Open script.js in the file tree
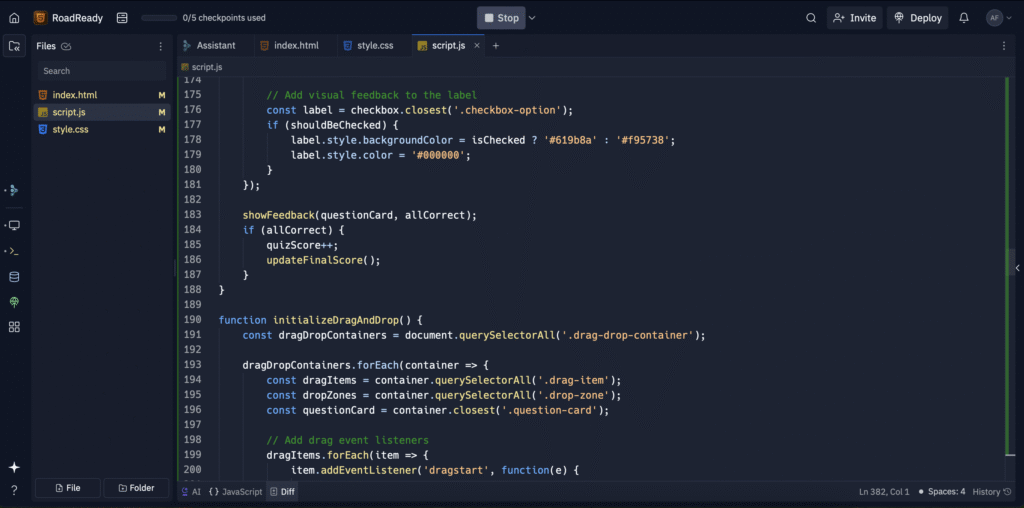This screenshot has width=1024, height=508. 101,112
